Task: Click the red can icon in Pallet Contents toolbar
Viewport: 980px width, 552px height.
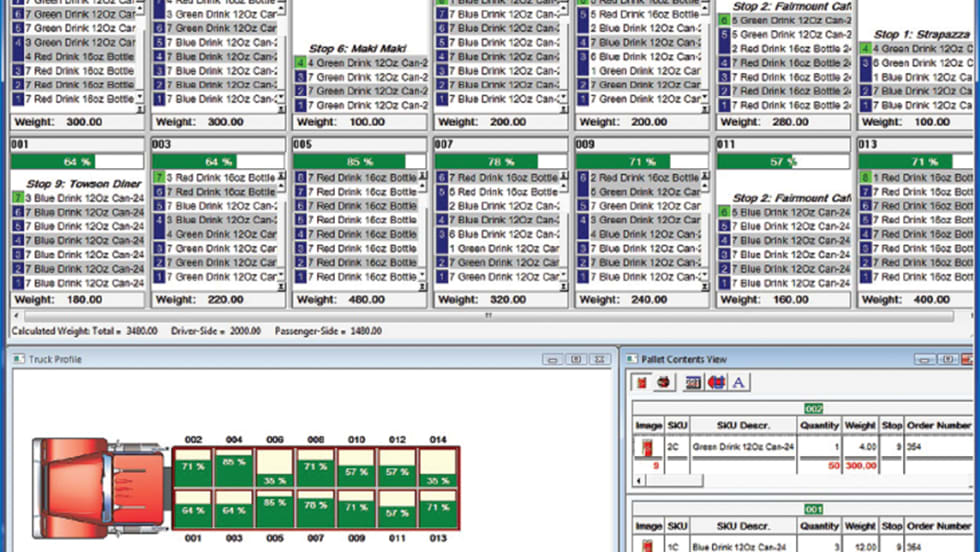Action: (644, 381)
